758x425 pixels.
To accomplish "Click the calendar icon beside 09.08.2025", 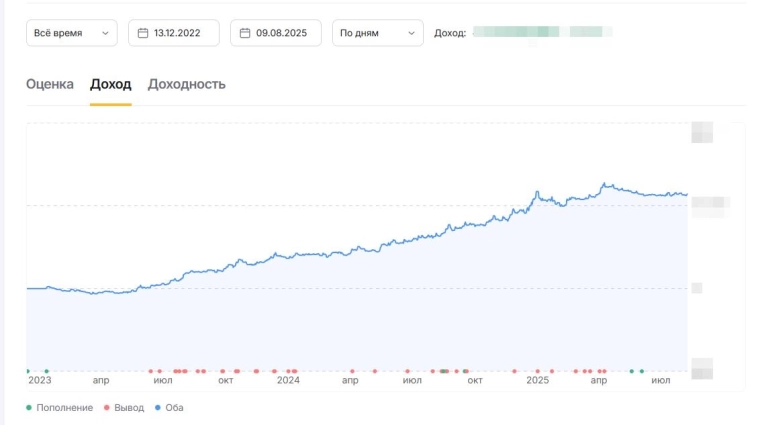I will point(245,33).
